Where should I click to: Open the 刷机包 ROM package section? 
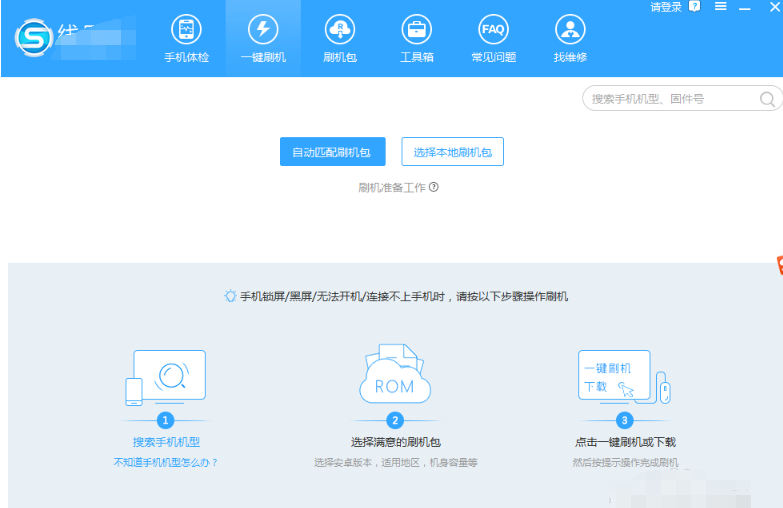340,39
